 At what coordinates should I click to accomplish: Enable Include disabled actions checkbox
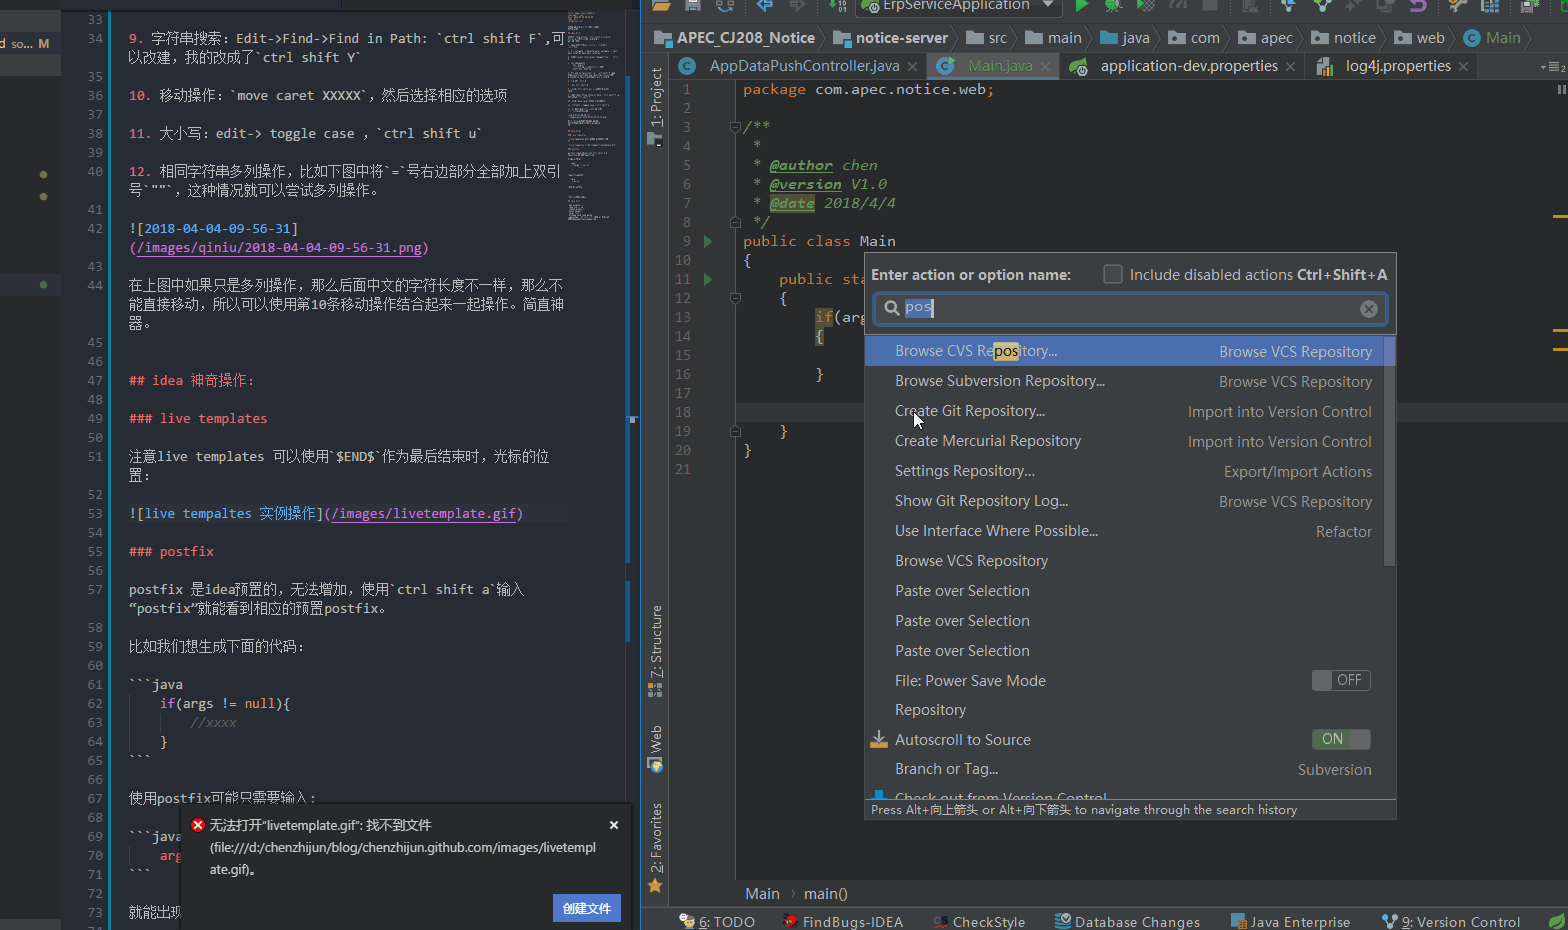click(x=1113, y=274)
